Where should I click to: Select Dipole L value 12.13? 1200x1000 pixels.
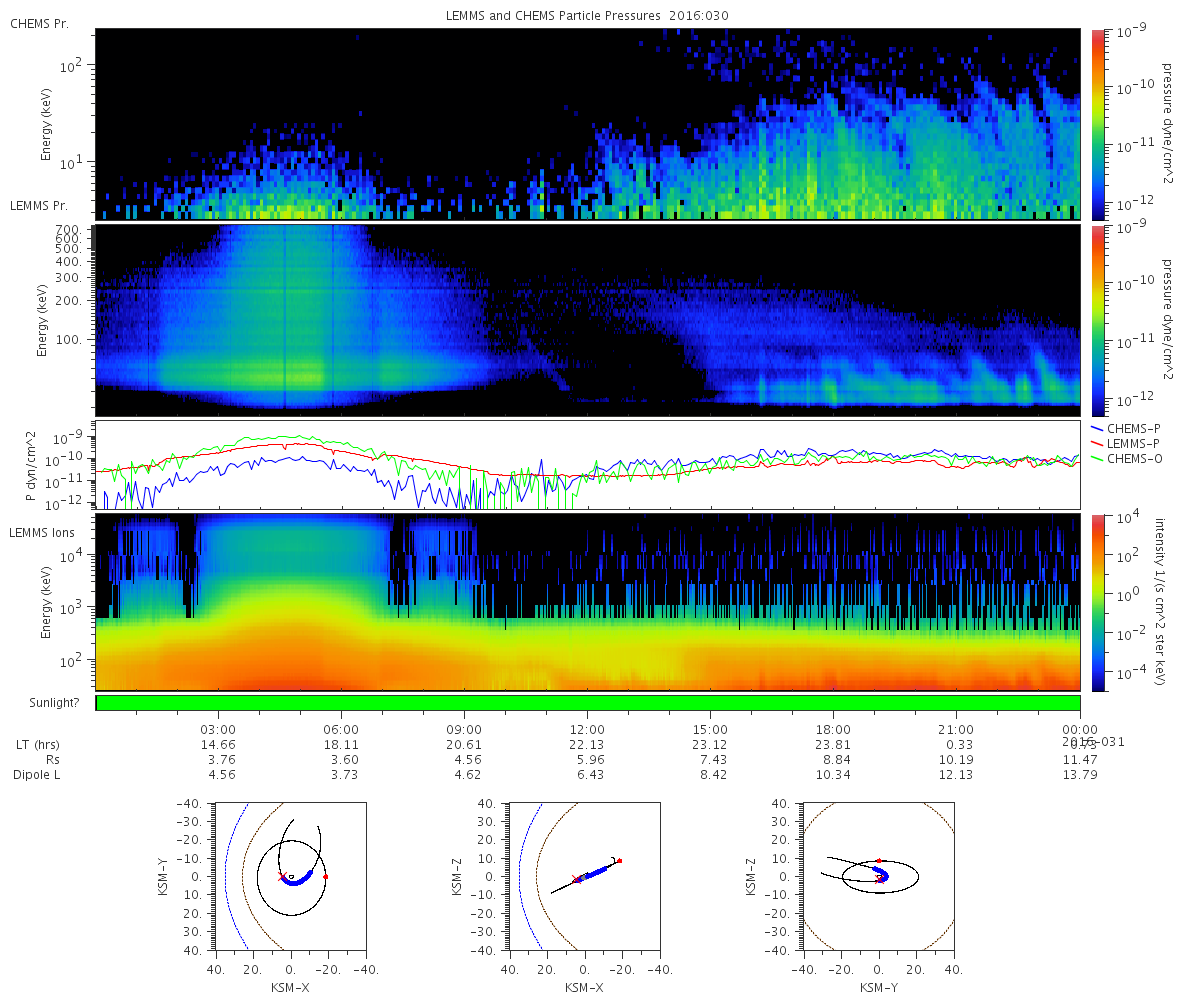(956, 775)
